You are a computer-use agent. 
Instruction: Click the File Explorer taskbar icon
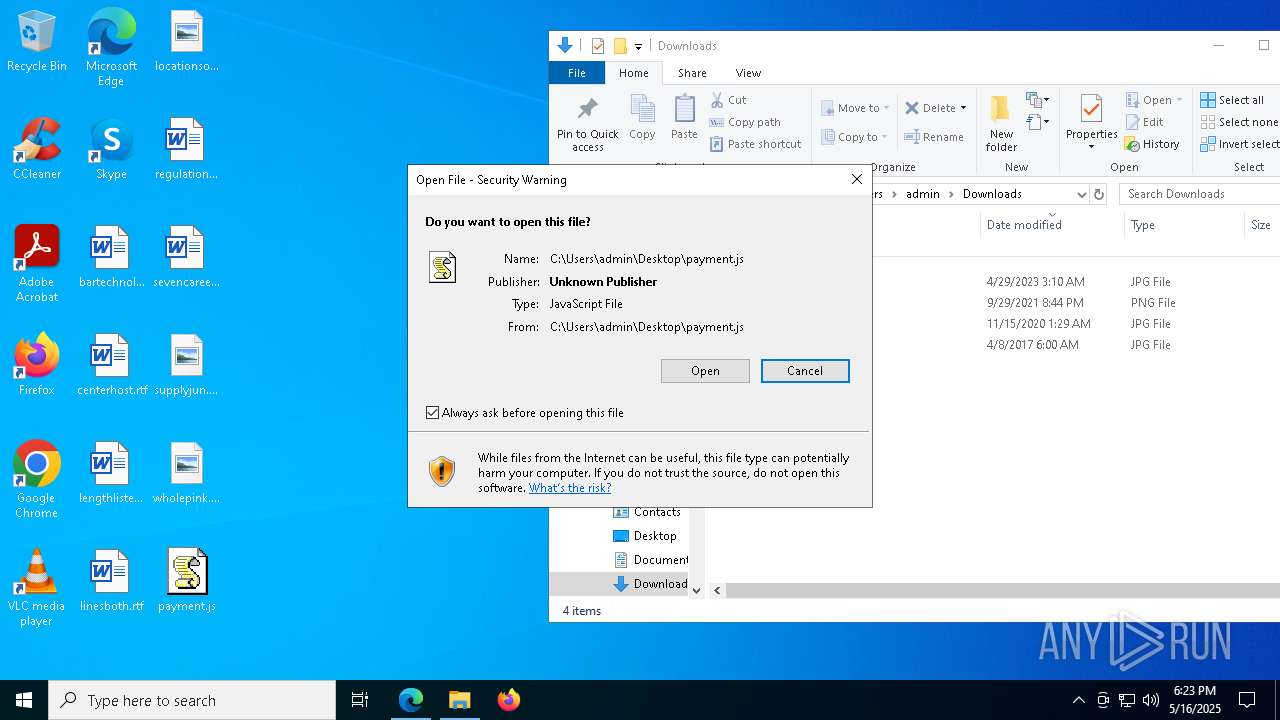(x=460, y=700)
